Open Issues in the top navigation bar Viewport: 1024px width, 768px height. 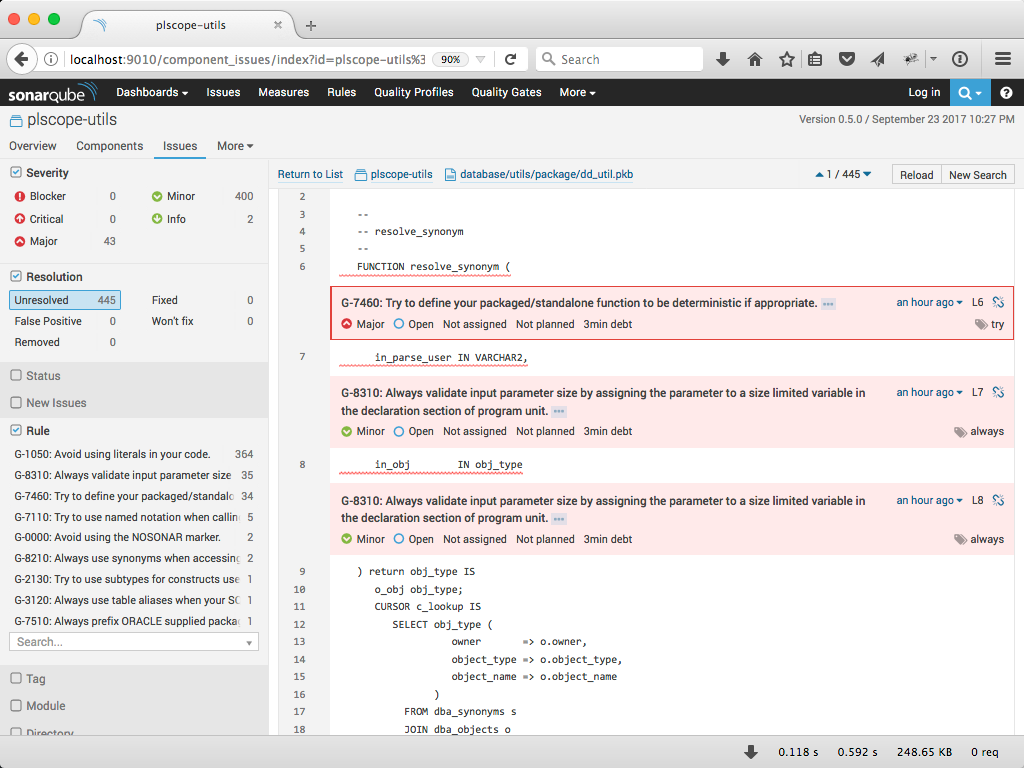(x=223, y=93)
